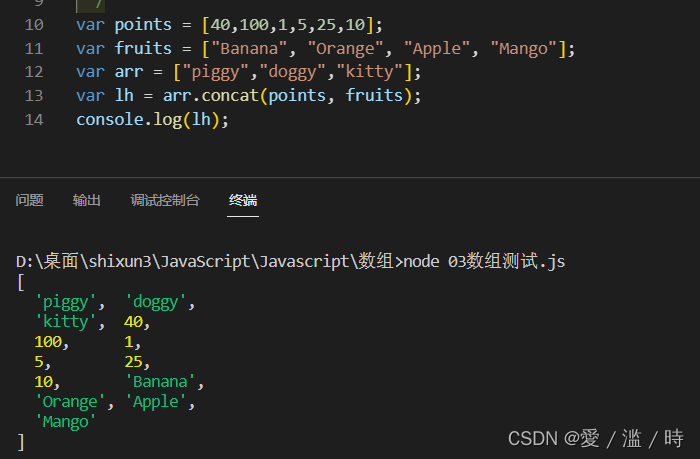Click 'Apple' in terminal output
Image resolution: width=700 pixels, height=459 pixels.
(156, 402)
